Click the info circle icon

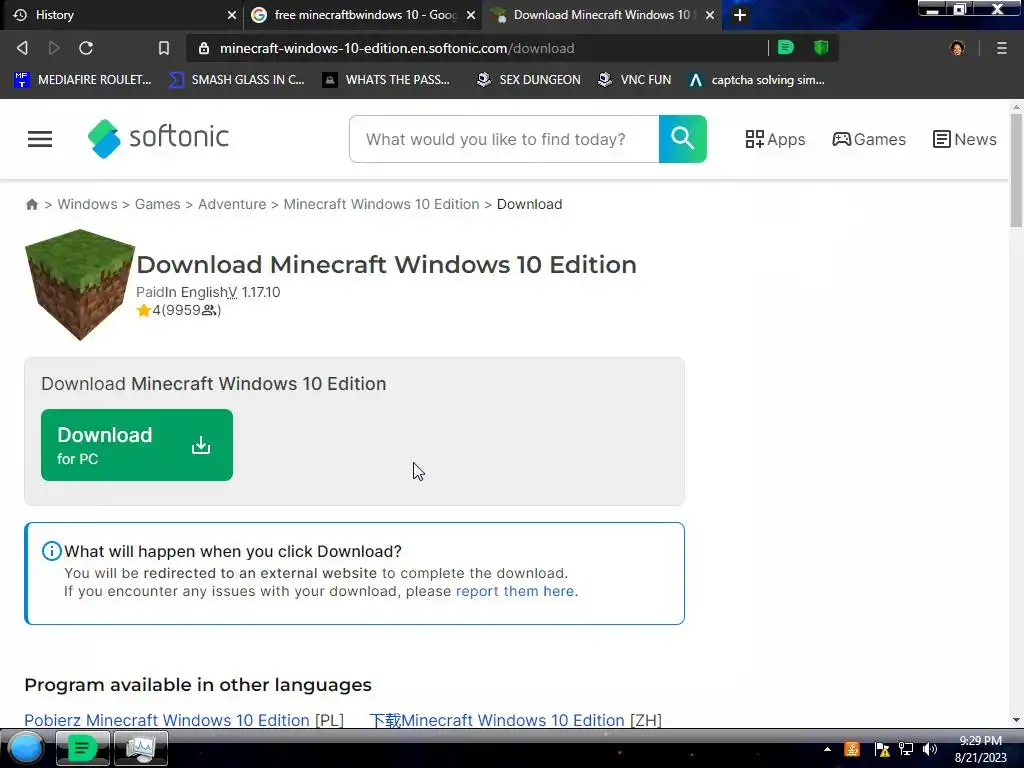[52, 551]
